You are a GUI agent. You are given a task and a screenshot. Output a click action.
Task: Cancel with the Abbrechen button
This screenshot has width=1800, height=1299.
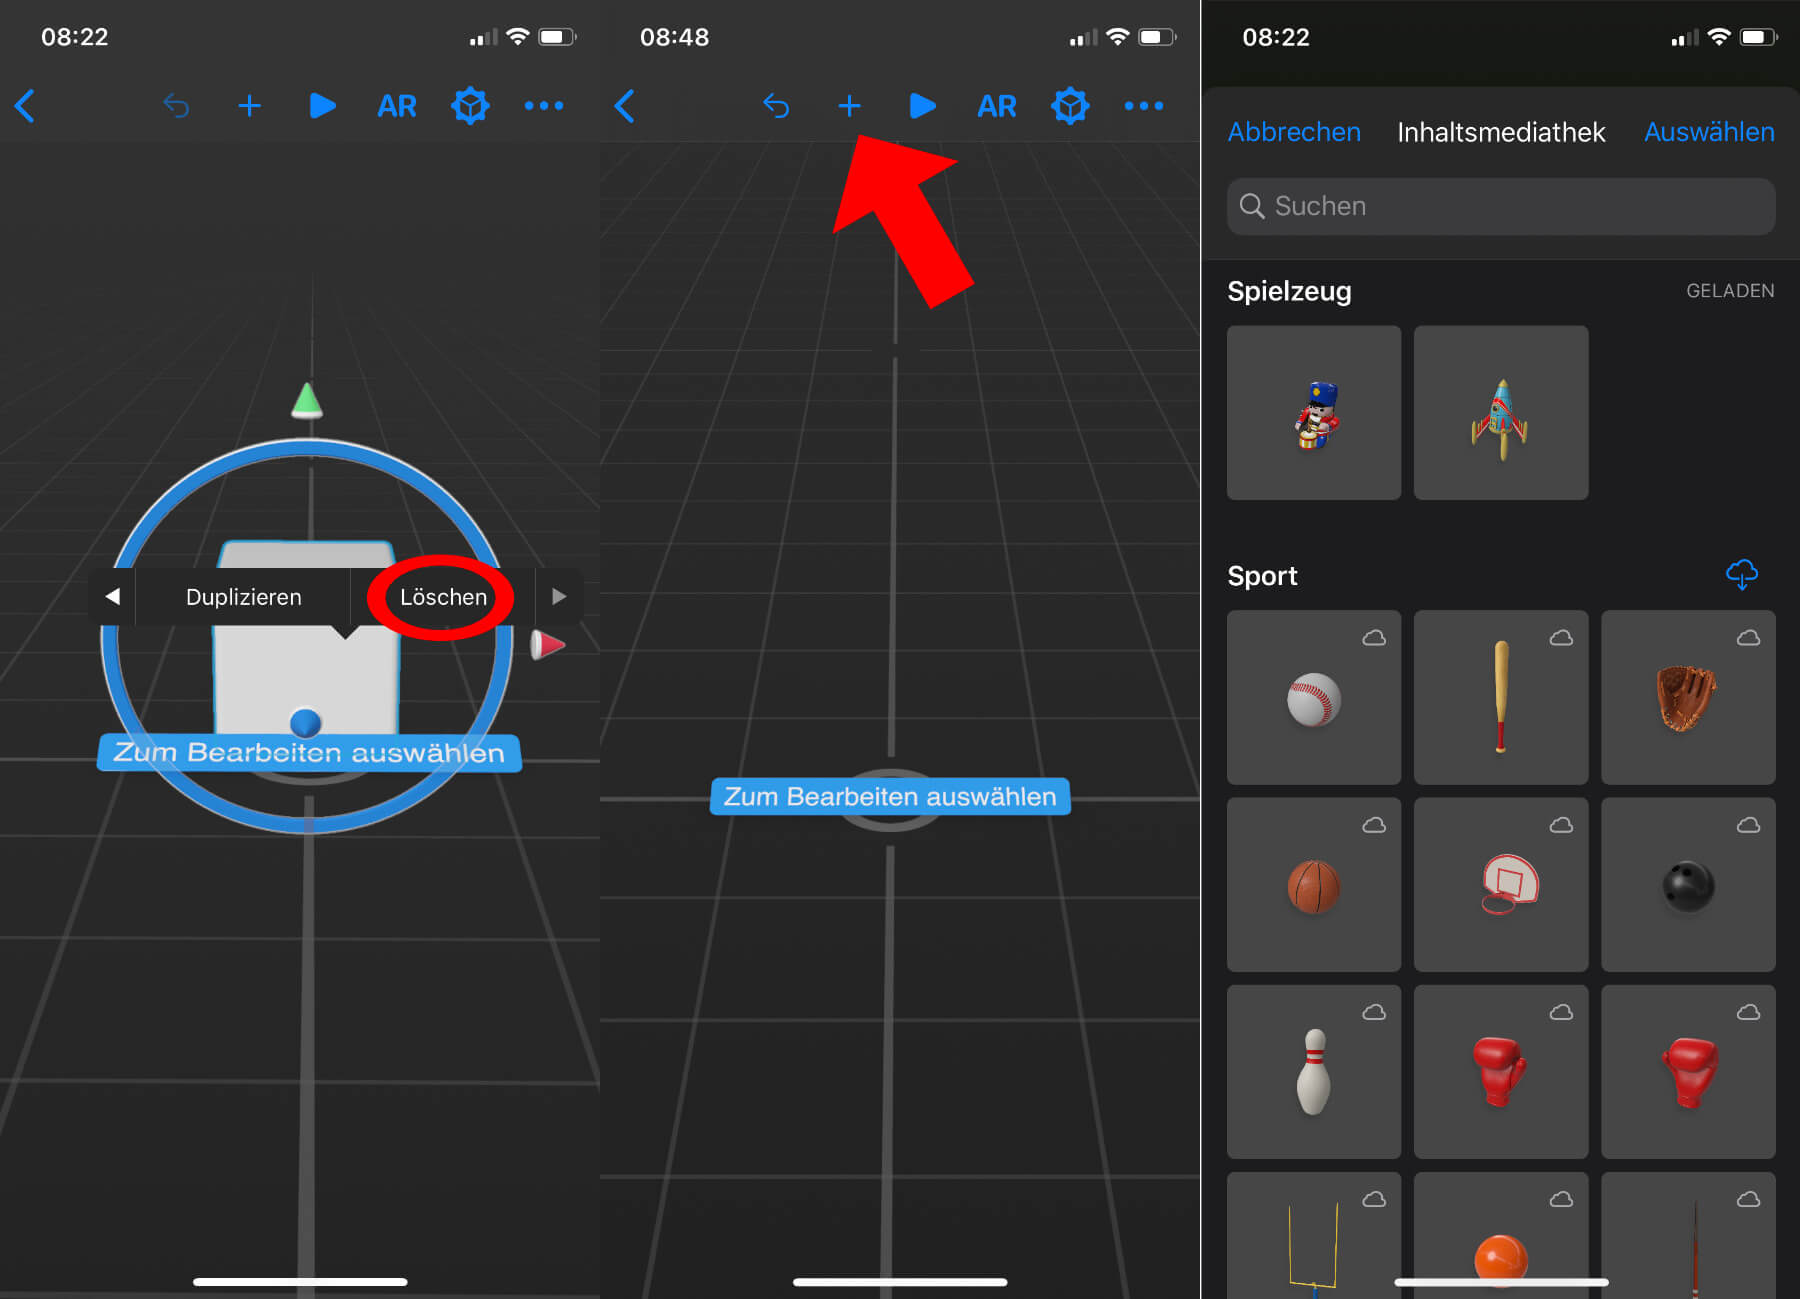click(x=1294, y=132)
